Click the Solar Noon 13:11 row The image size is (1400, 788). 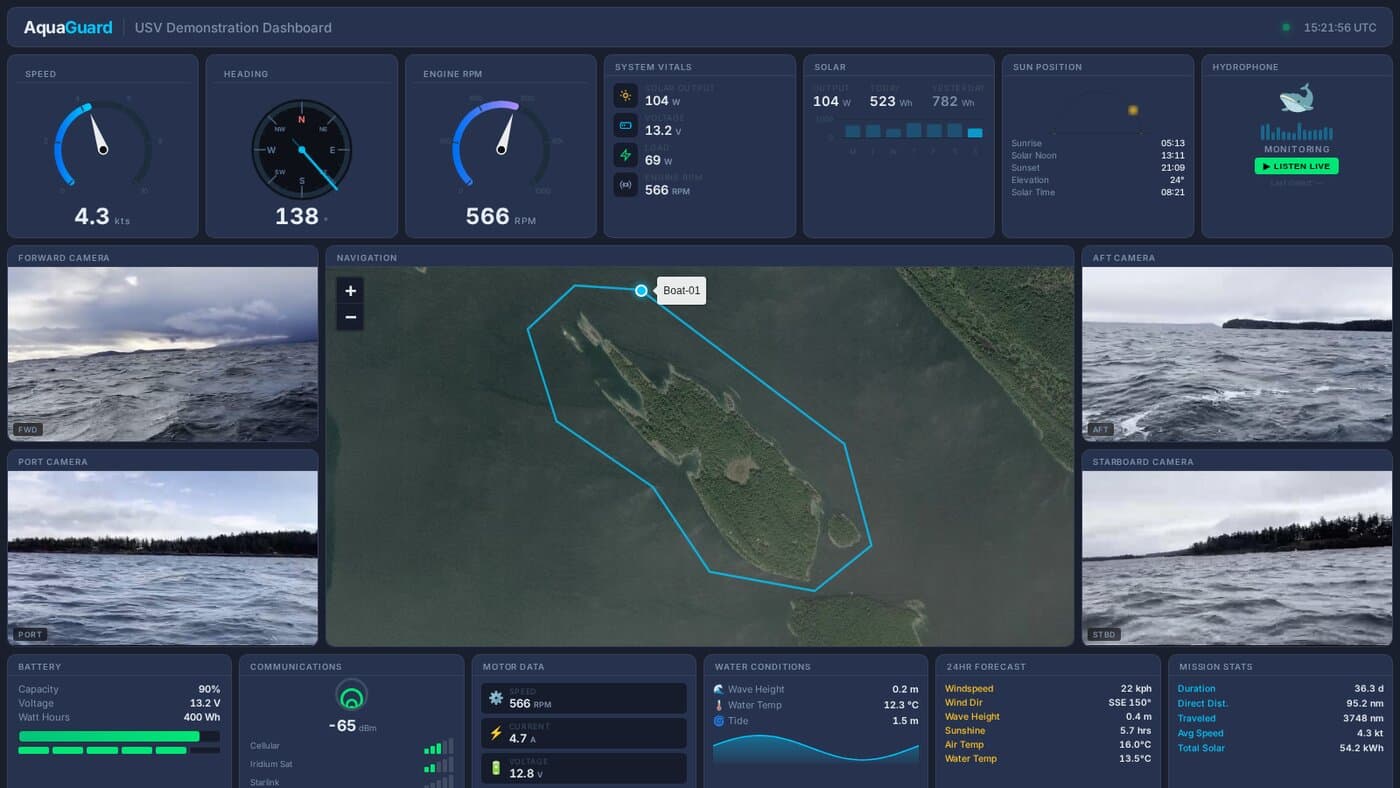(x=1098, y=155)
